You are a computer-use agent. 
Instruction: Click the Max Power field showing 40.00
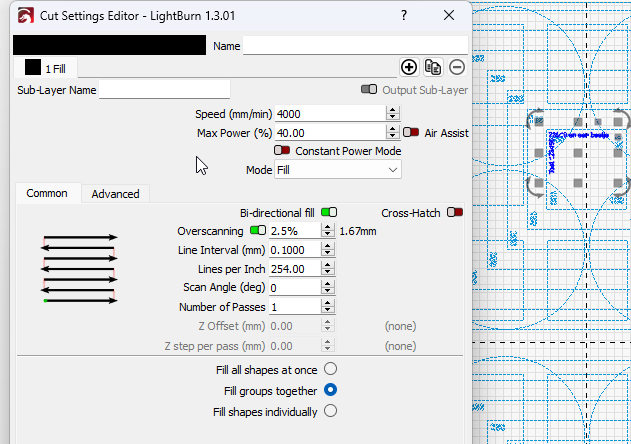point(330,133)
